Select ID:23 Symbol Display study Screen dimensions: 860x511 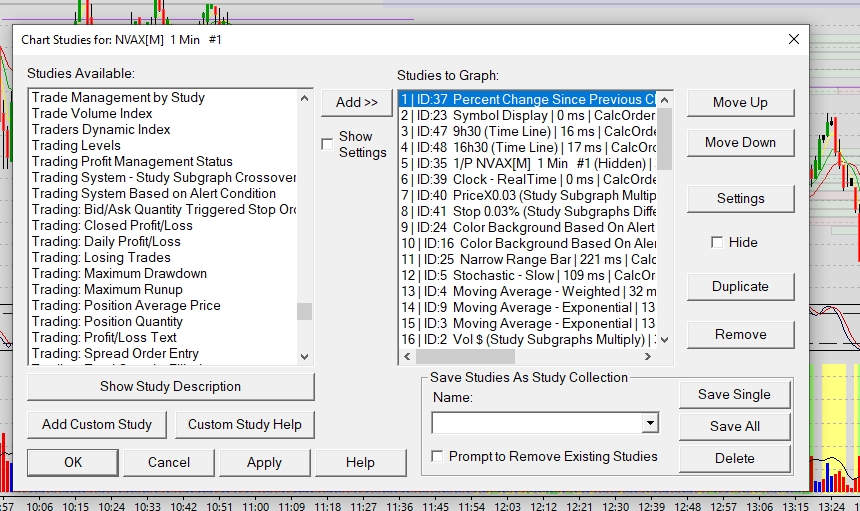click(x=528, y=116)
